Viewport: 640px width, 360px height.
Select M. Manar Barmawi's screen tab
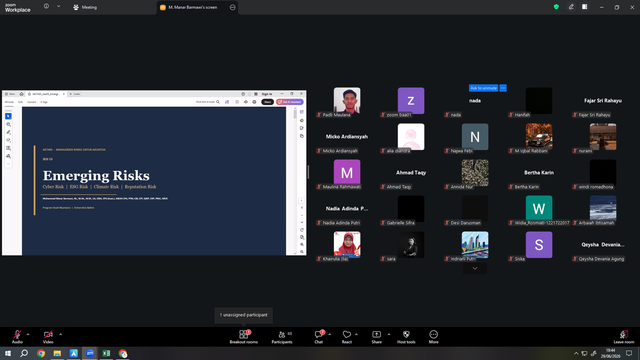[192, 7]
